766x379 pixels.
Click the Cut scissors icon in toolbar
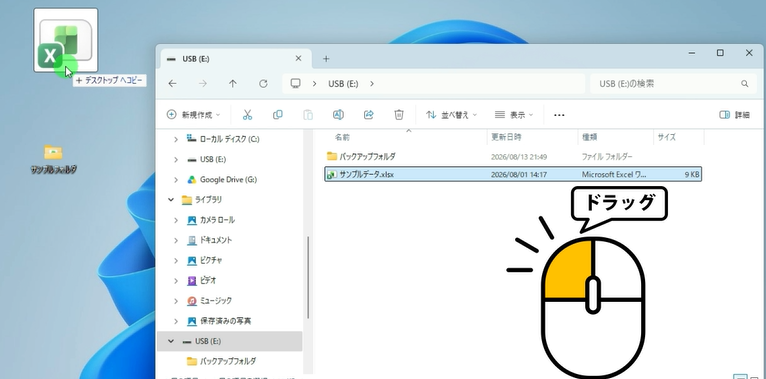tap(247, 115)
